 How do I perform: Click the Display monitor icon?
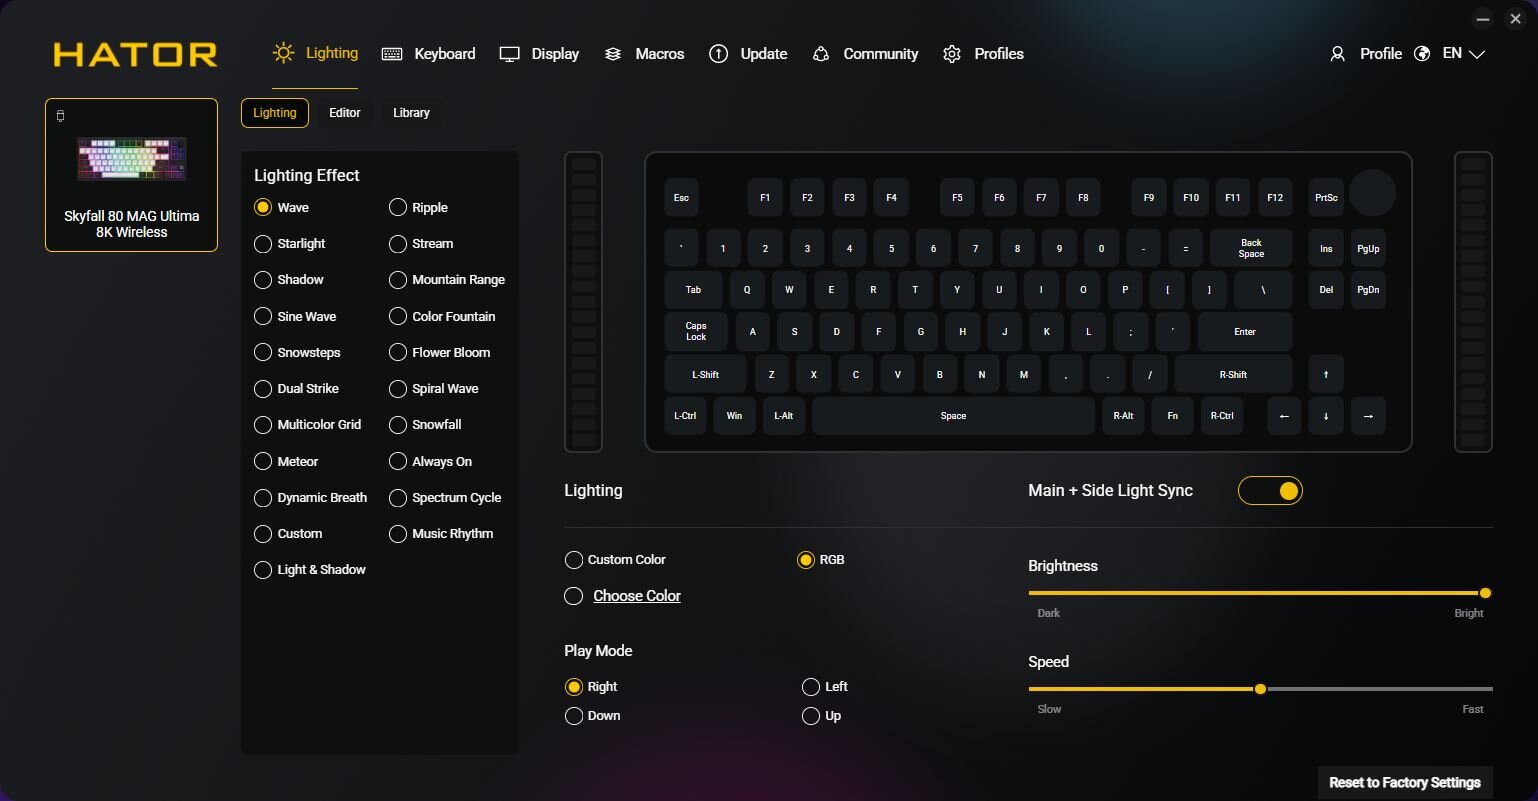[x=509, y=54]
